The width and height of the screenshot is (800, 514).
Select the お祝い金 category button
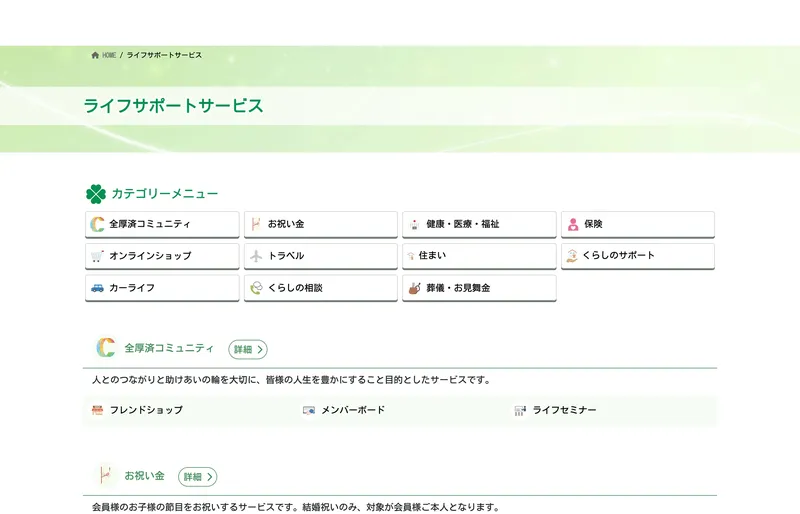(x=321, y=224)
